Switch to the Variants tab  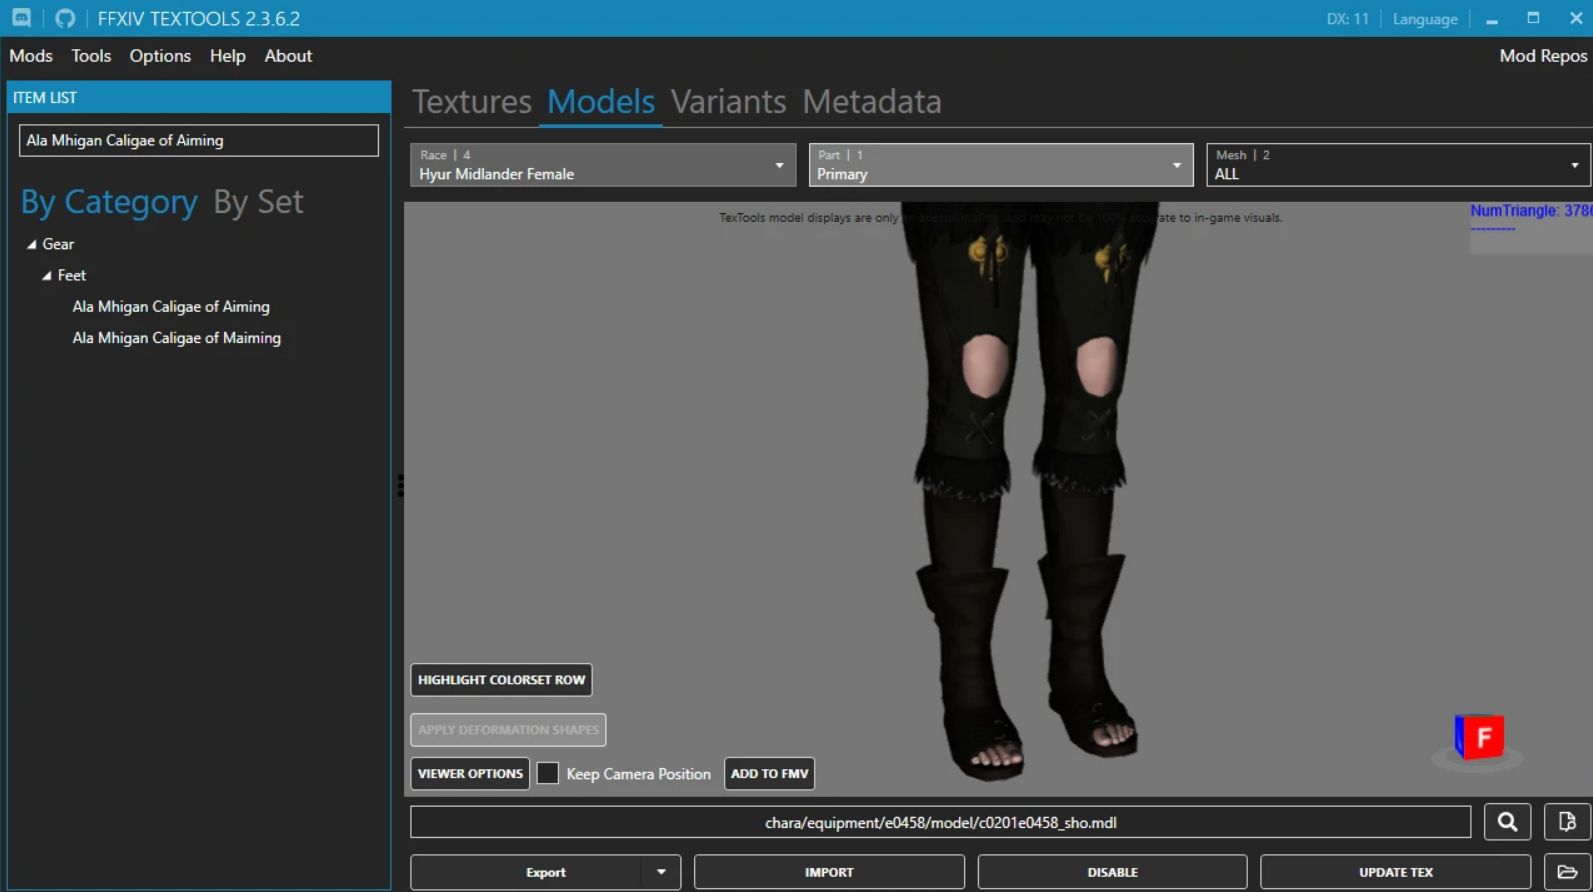[x=729, y=102]
